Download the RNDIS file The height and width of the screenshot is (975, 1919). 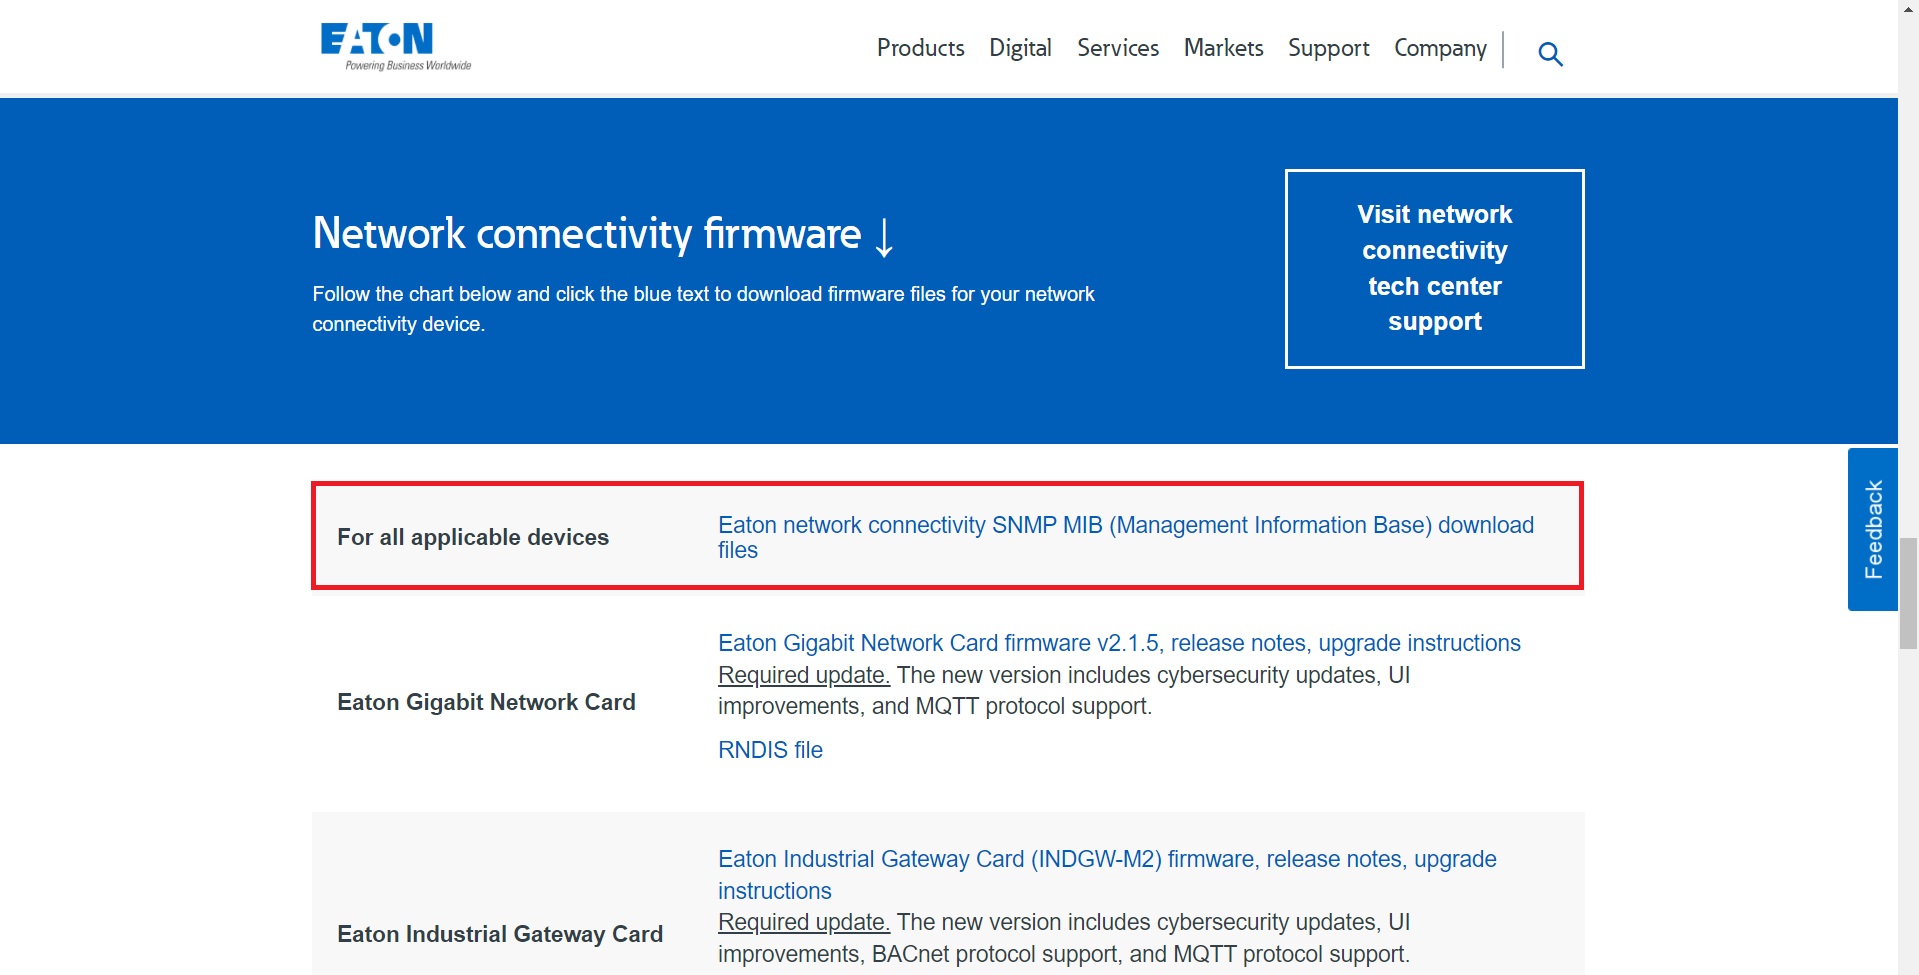(770, 750)
